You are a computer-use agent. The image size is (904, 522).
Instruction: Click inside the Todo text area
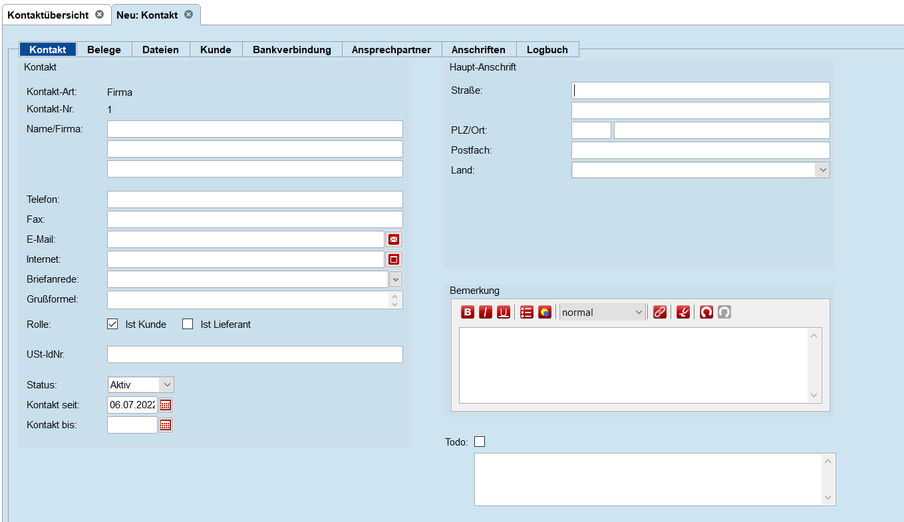[648, 479]
